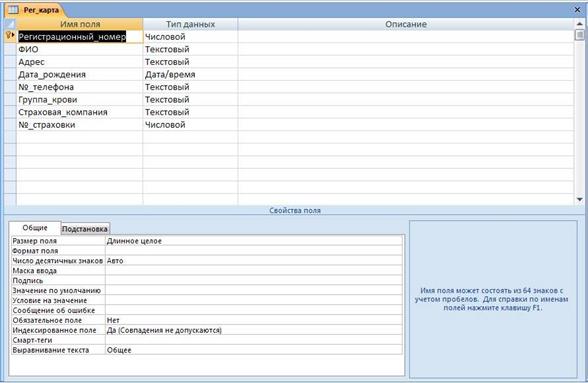Screen dimensions: 588x383
Task: Click the Описание column header
Action: point(406,24)
